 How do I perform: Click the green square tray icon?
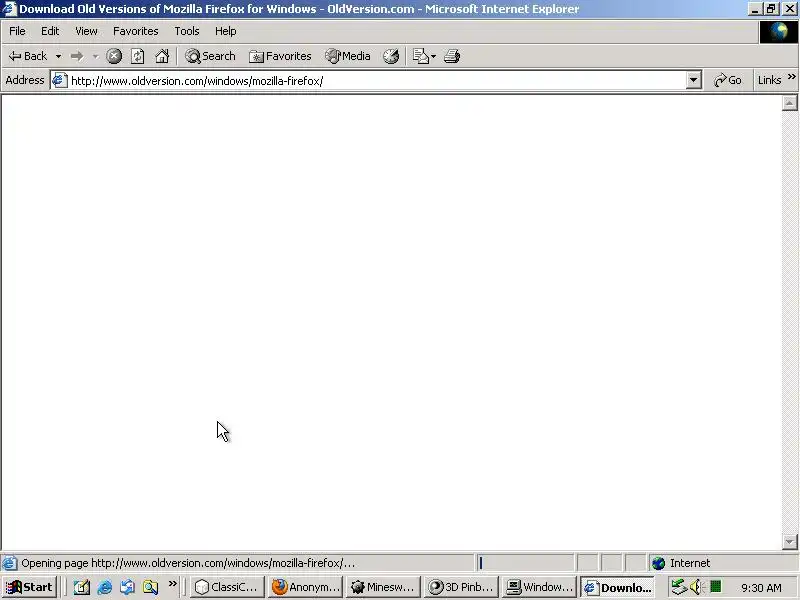click(715, 587)
